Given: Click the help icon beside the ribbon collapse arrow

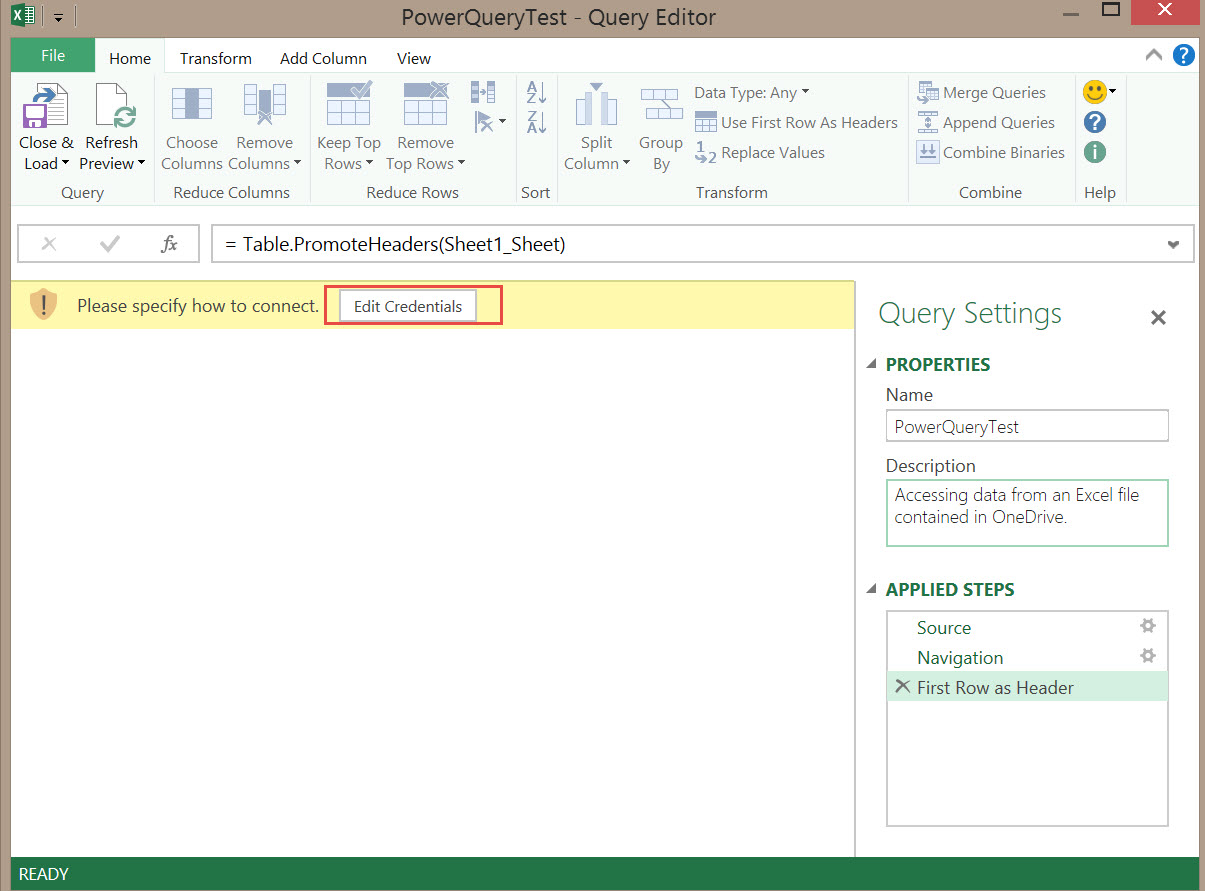Looking at the screenshot, I should 1183,55.
